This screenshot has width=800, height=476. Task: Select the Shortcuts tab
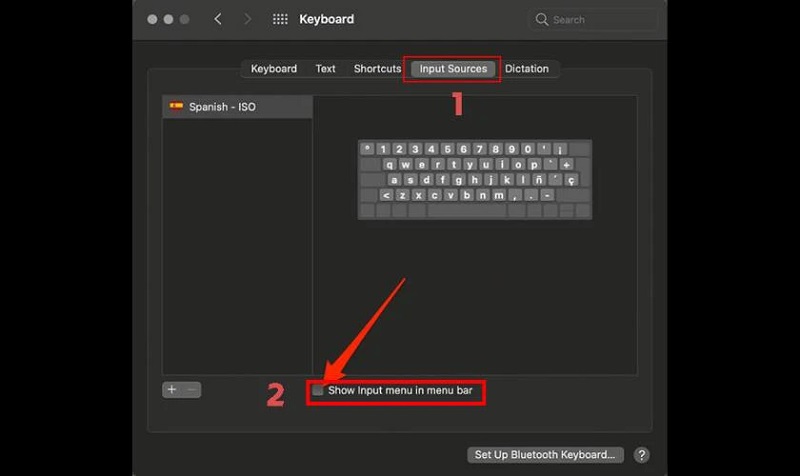(377, 69)
